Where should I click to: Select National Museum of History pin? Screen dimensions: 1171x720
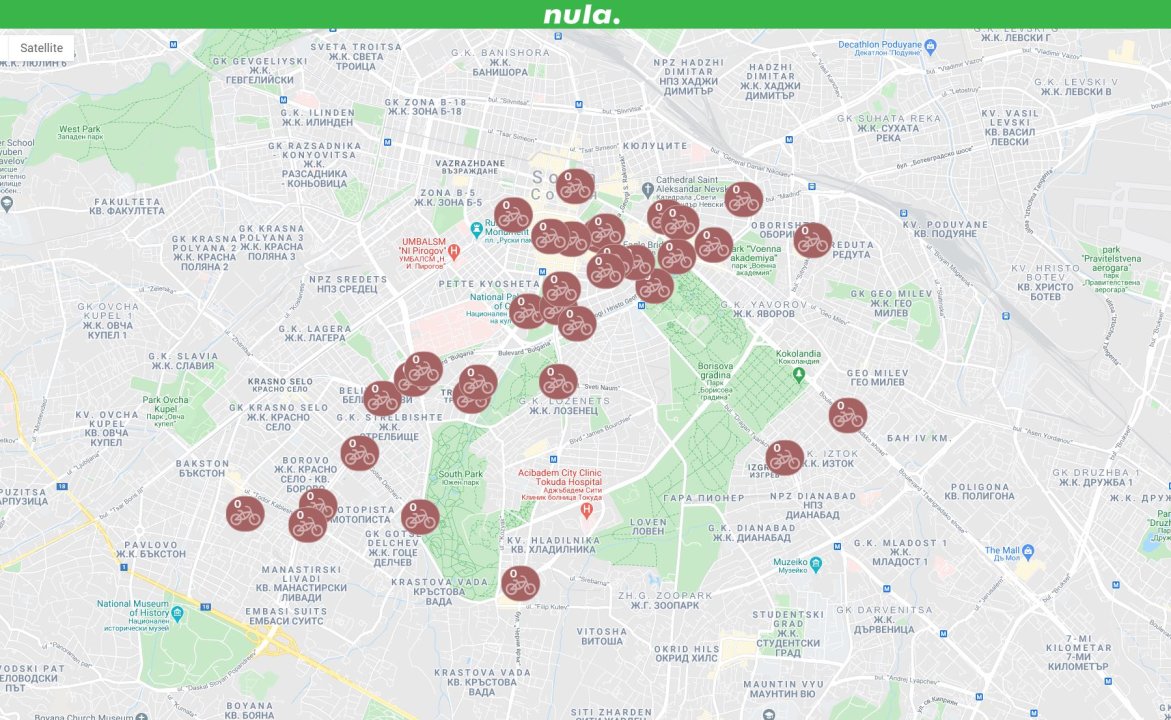(x=177, y=612)
